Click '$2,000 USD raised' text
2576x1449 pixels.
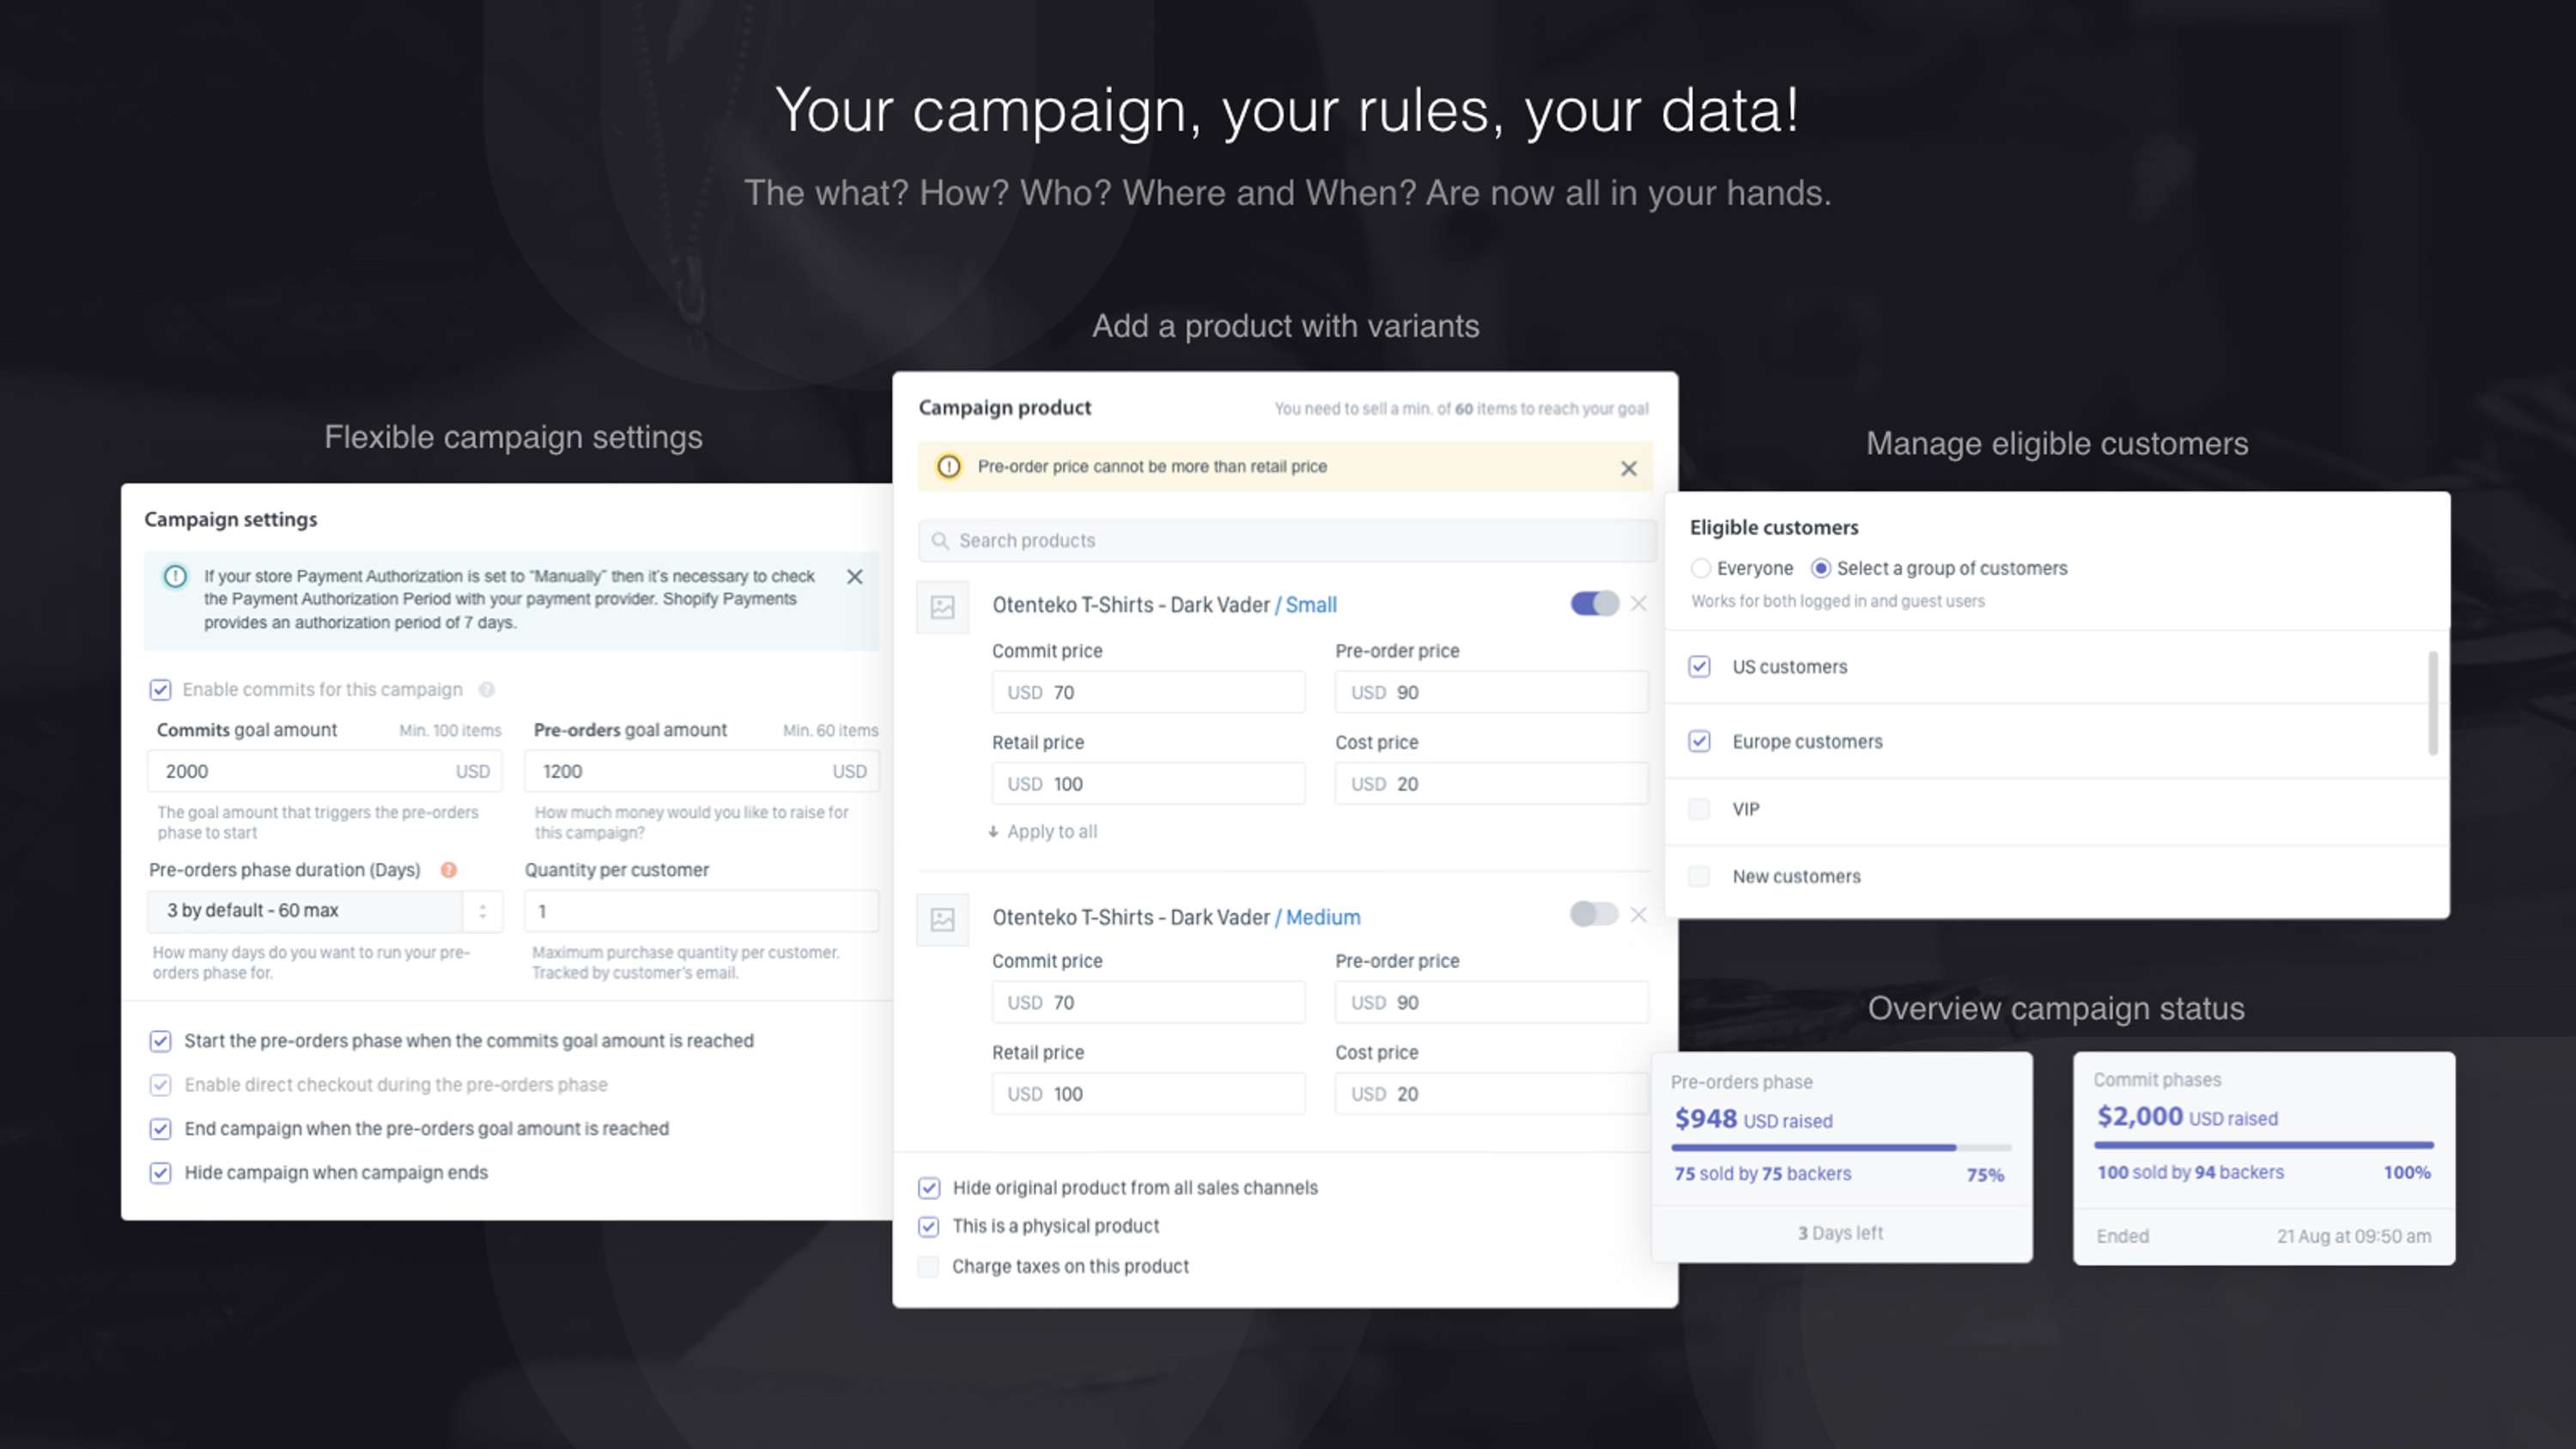pyautogui.click(x=2187, y=1116)
